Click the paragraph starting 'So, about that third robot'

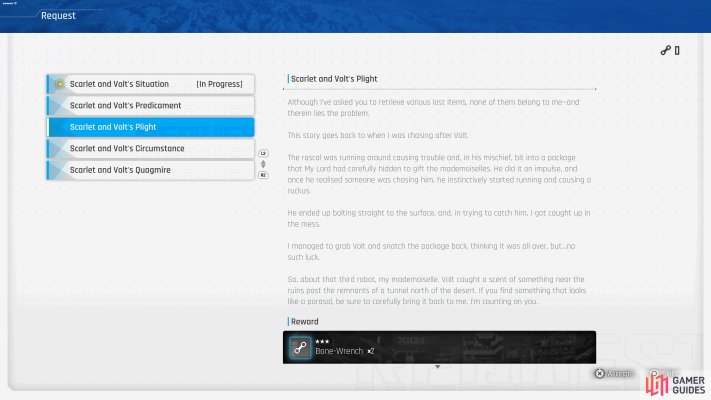pyautogui.click(x=437, y=290)
